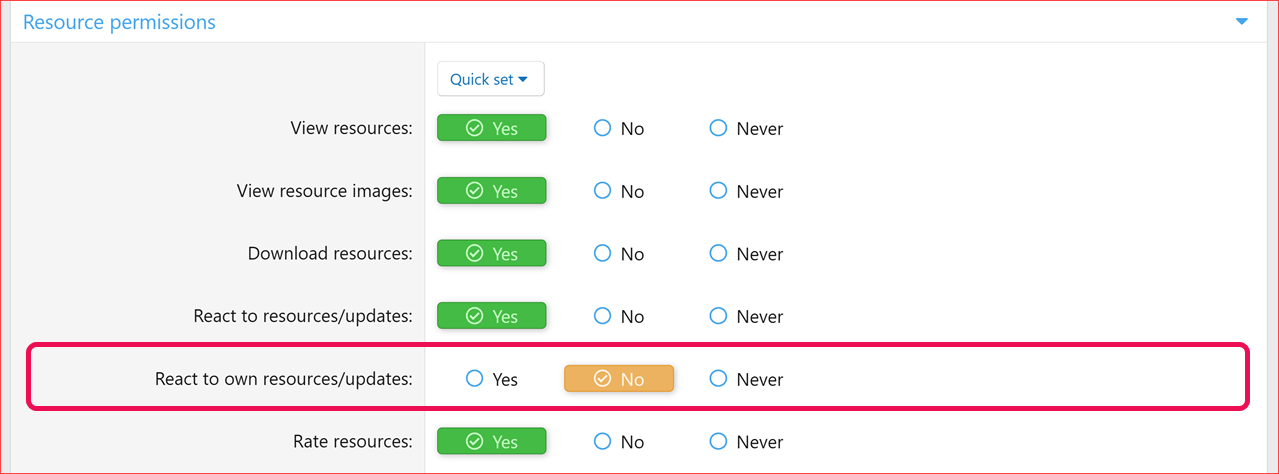This screenshot has width=1279, height=474.
Task: Click the Resource permissions heading
Action: coord(119,22)
